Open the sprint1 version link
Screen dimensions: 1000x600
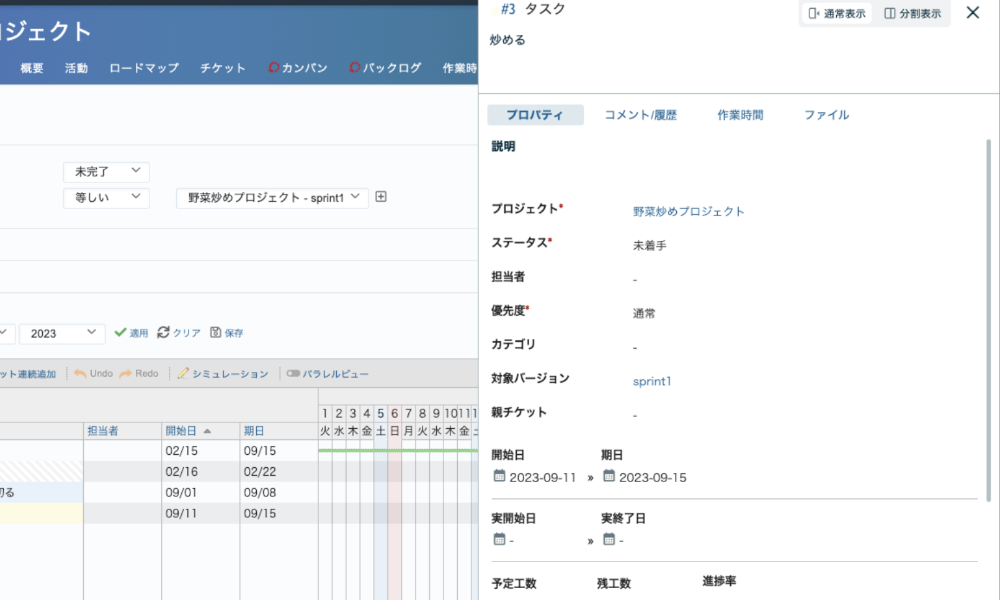coord(652,381)
